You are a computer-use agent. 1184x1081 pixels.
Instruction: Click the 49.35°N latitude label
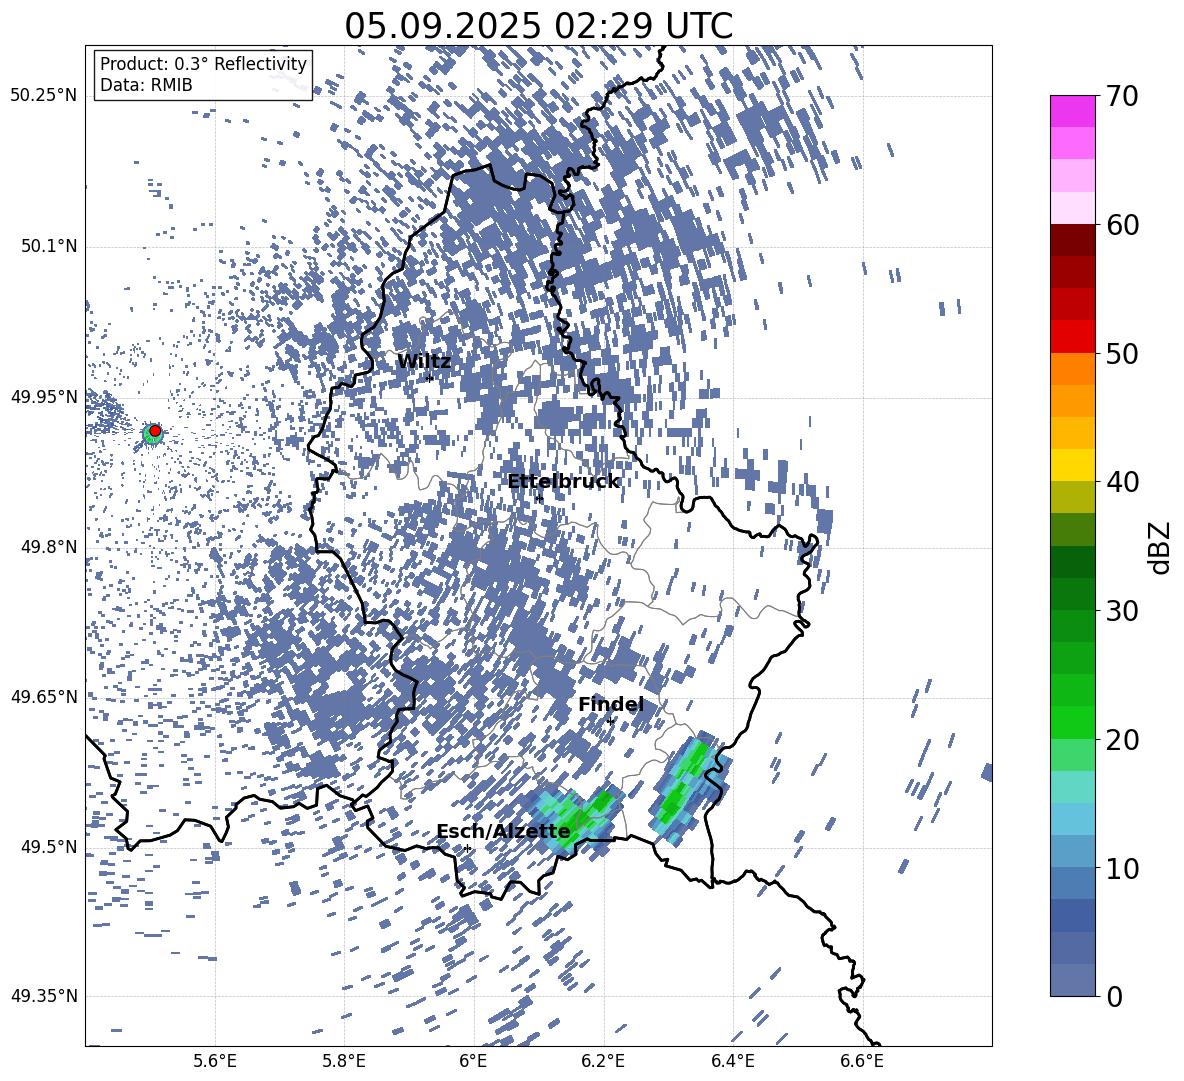click(44, 996)
